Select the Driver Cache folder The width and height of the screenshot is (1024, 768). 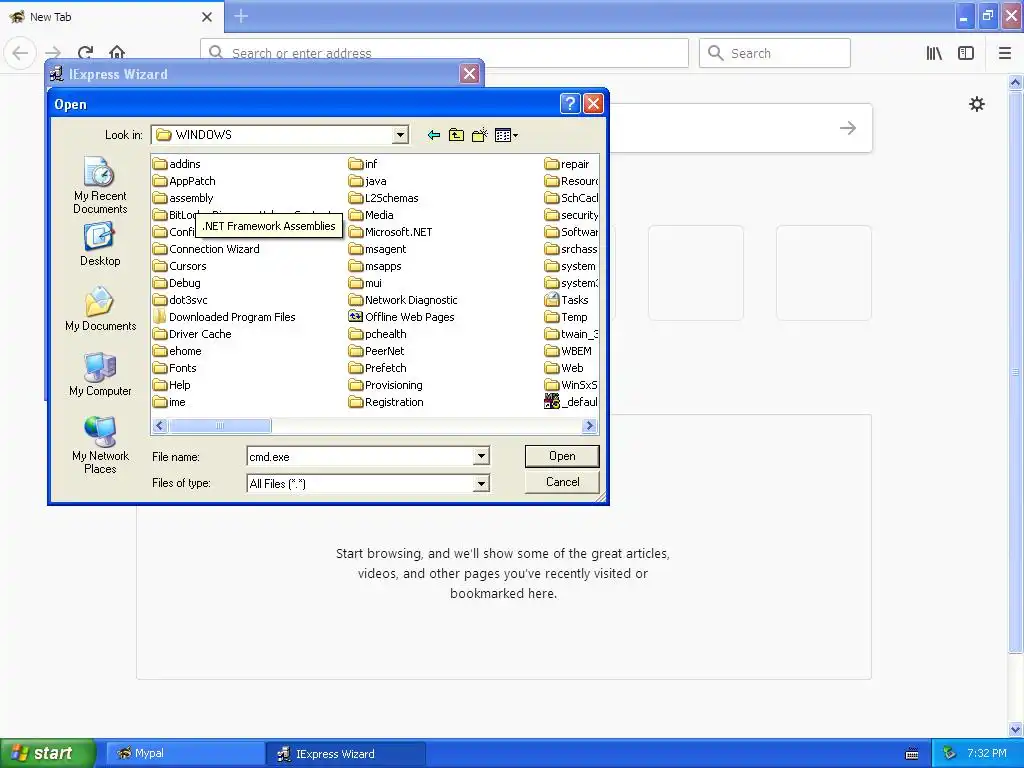click(x=192, y=334)
